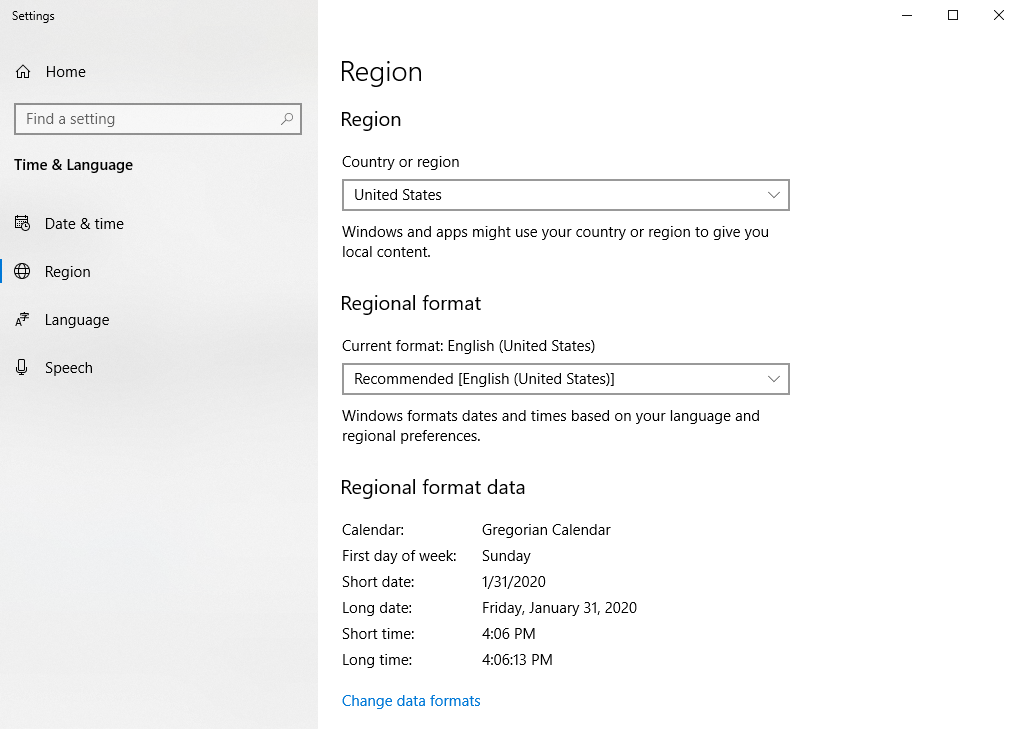Click the Date & time calendar icon
The height and width of the screenshot is (729, 1012).
(23, 223)
